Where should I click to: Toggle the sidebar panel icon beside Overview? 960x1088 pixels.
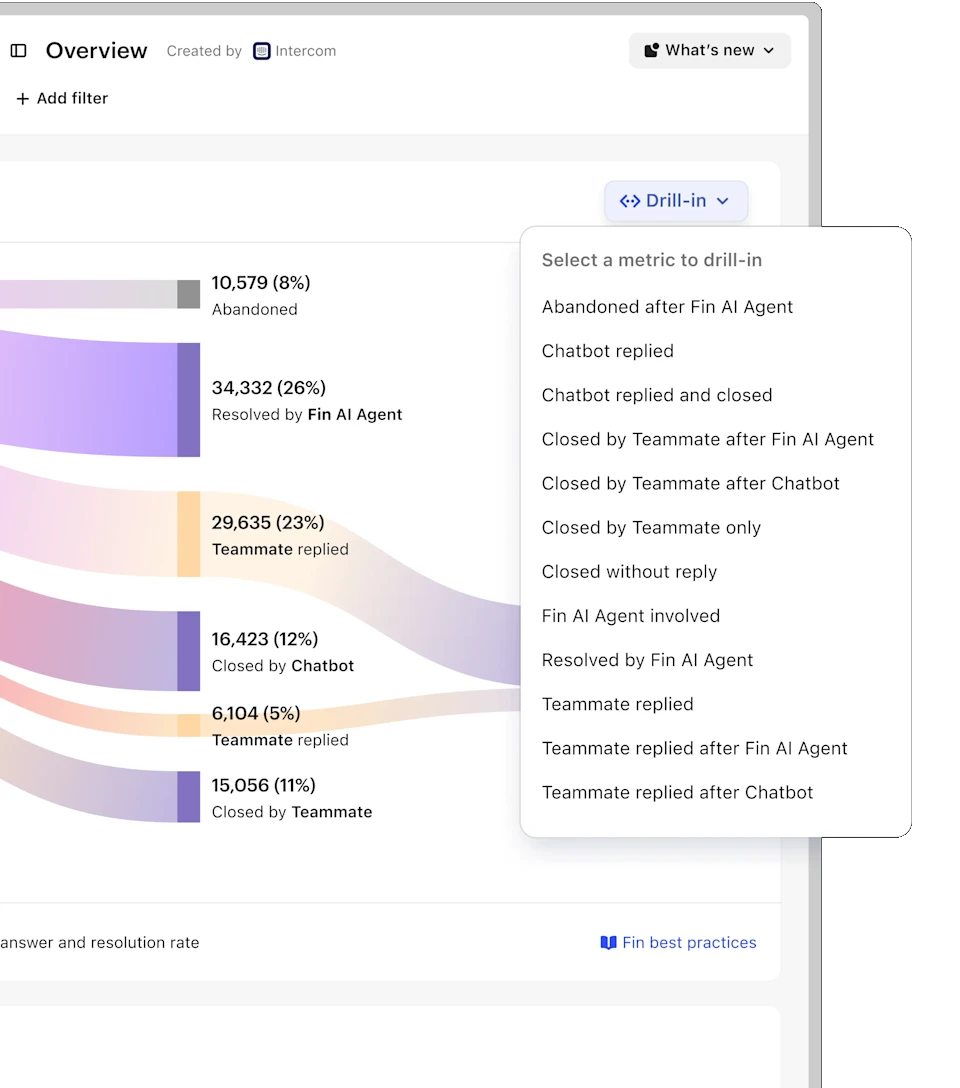coord(19,51)
